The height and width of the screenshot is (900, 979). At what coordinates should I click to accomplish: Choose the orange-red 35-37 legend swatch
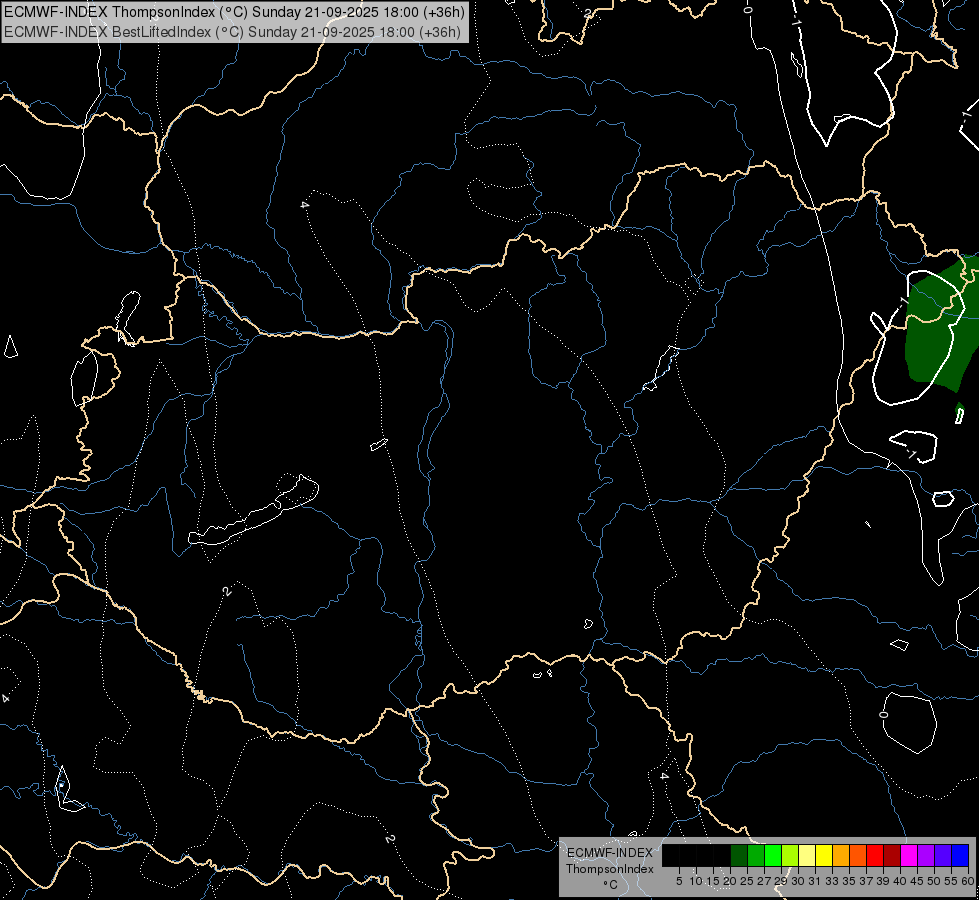pyautogui.click(x=858, y=855)
